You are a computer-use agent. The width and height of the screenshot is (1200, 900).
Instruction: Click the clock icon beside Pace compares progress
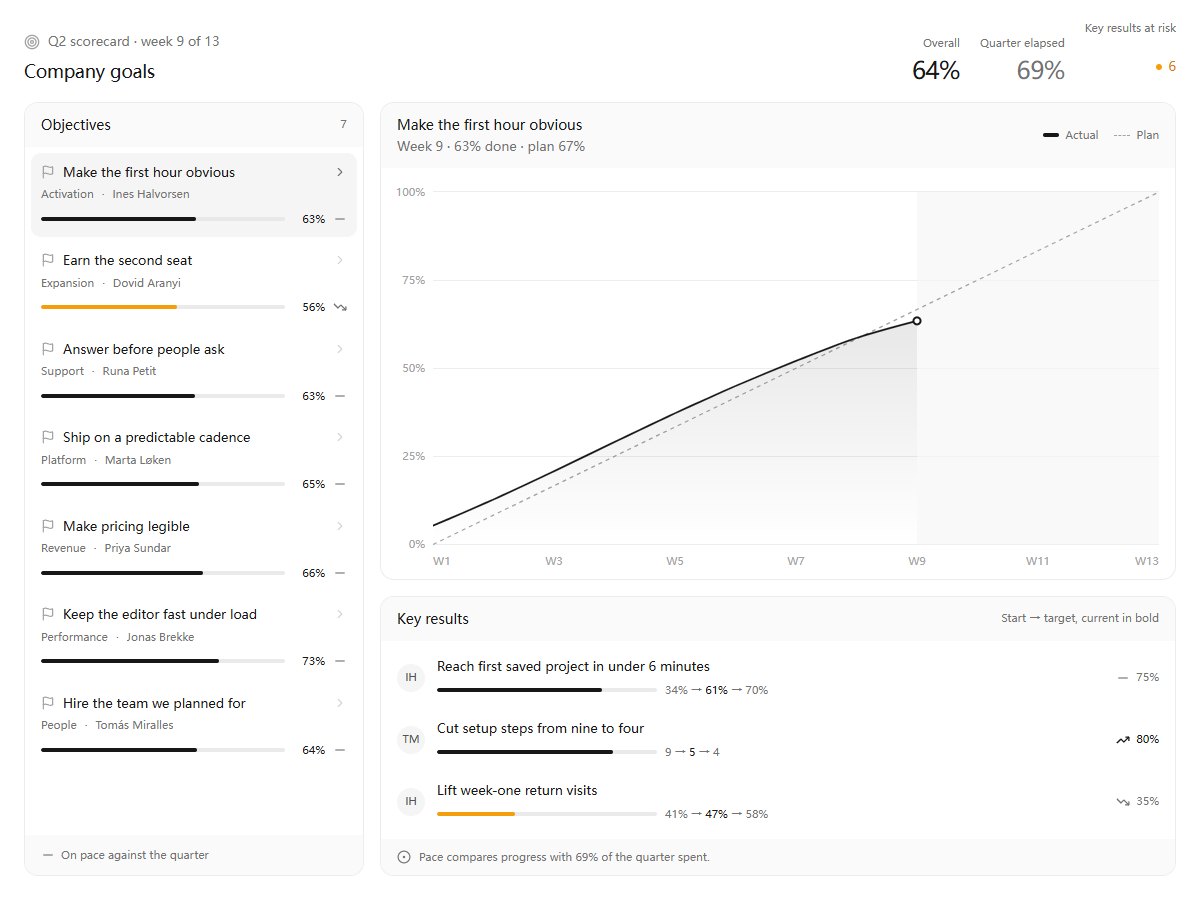click(404, 857)
